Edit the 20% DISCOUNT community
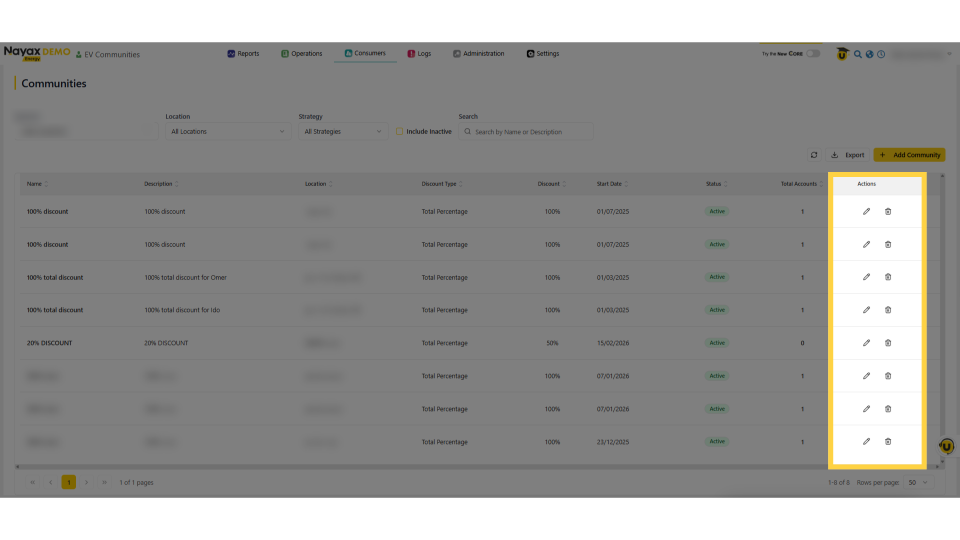This screenshot has width=960, height=540. pyautogui.click(x=866, y=343)
